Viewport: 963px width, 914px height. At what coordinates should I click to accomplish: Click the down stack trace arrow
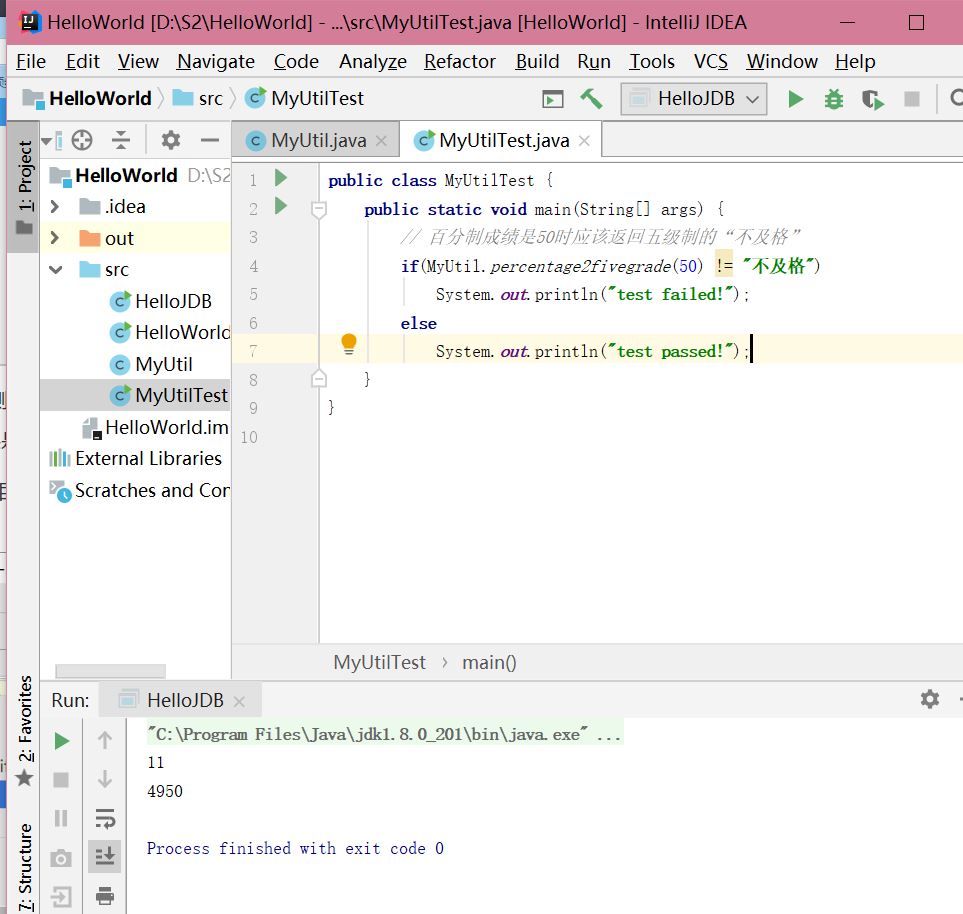point(105,779)
